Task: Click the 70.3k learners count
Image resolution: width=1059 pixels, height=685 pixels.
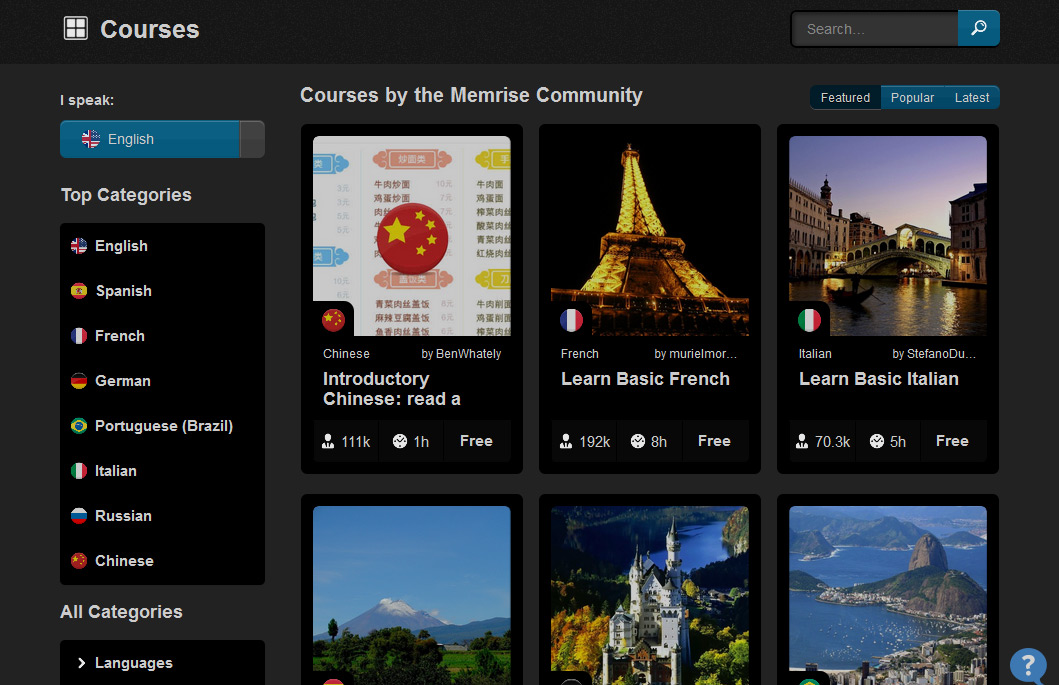Action: (832, 442)
